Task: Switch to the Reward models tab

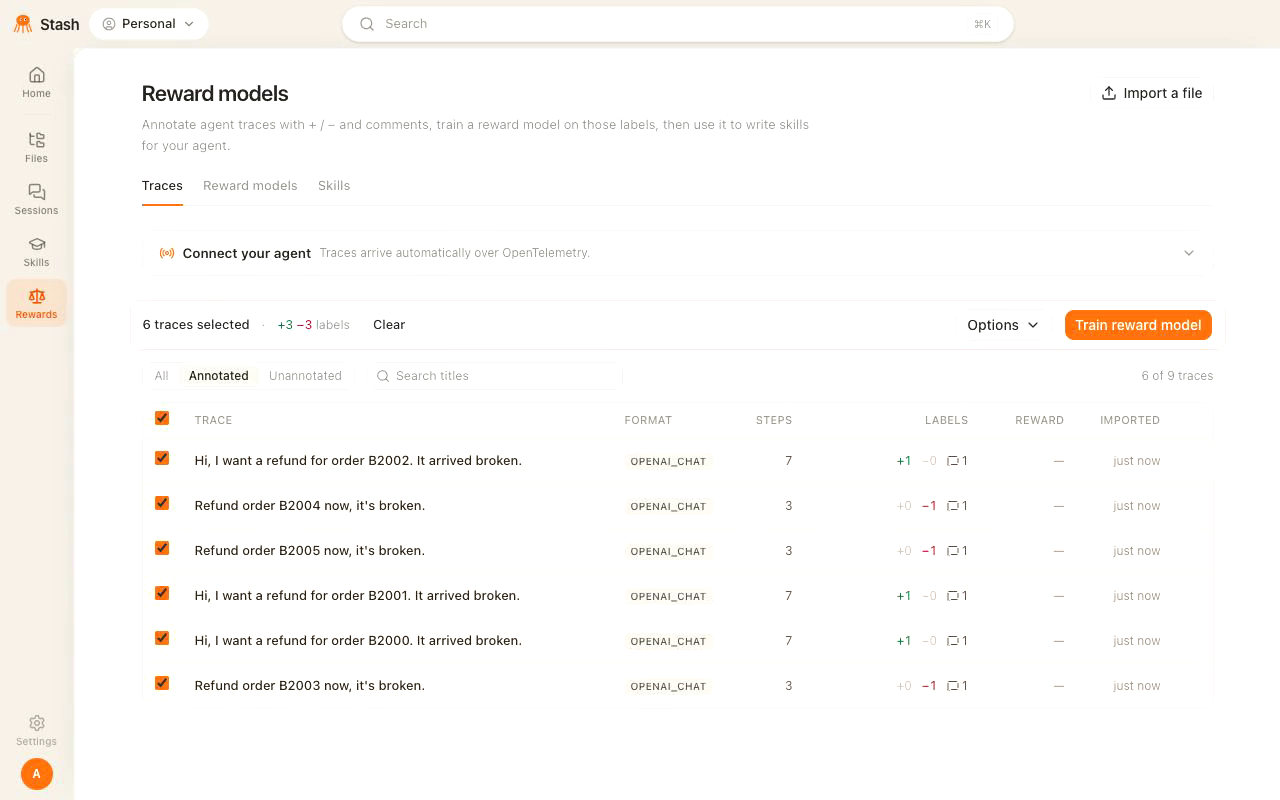Action: 250,186
